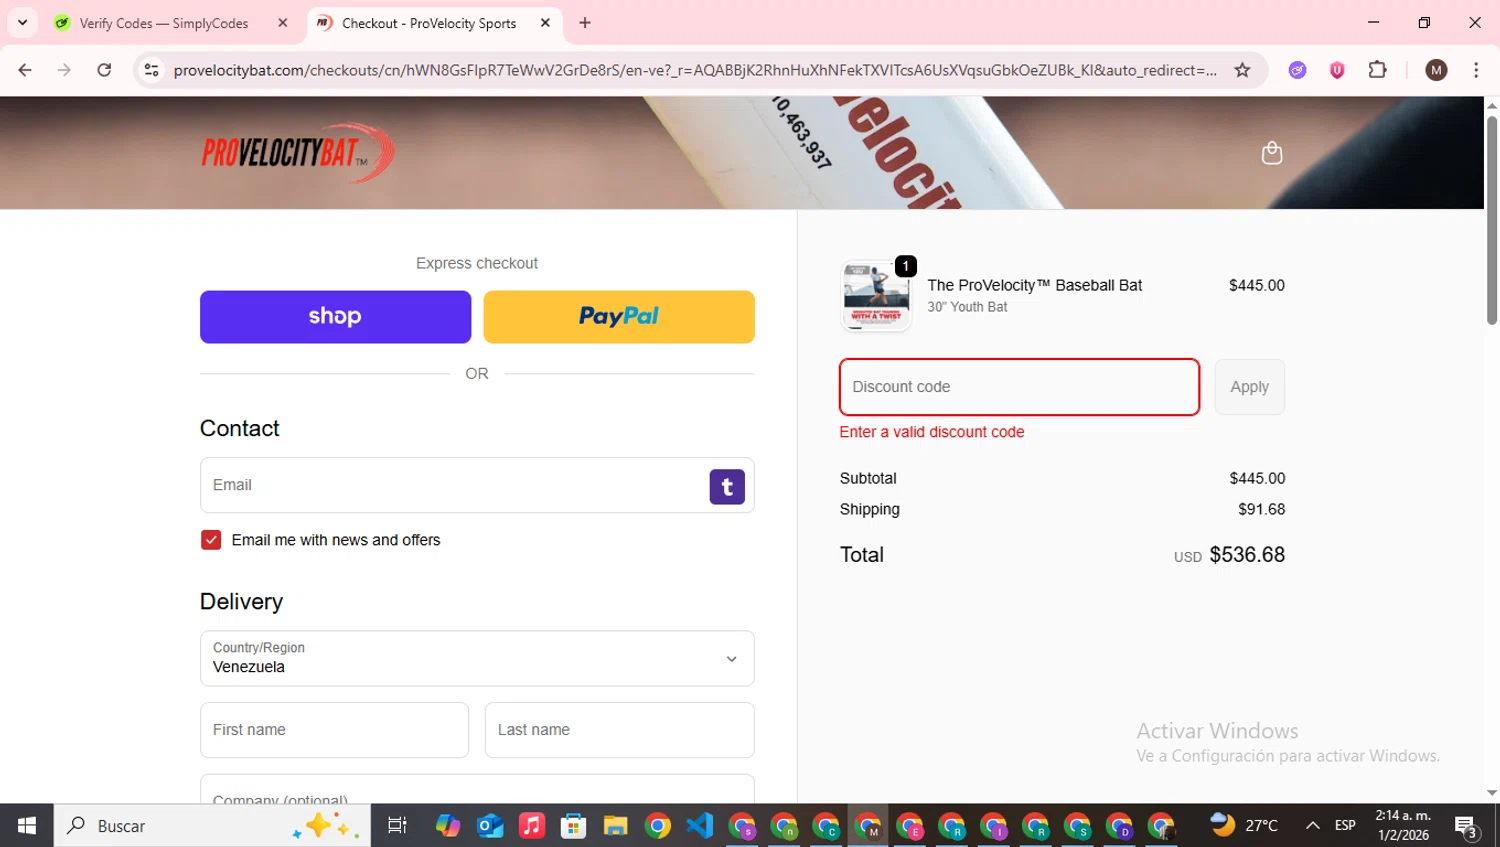Open File Explorer from the taskbar
The width and height of the screenshot is (1500, 847).
[x=615, y=826]
